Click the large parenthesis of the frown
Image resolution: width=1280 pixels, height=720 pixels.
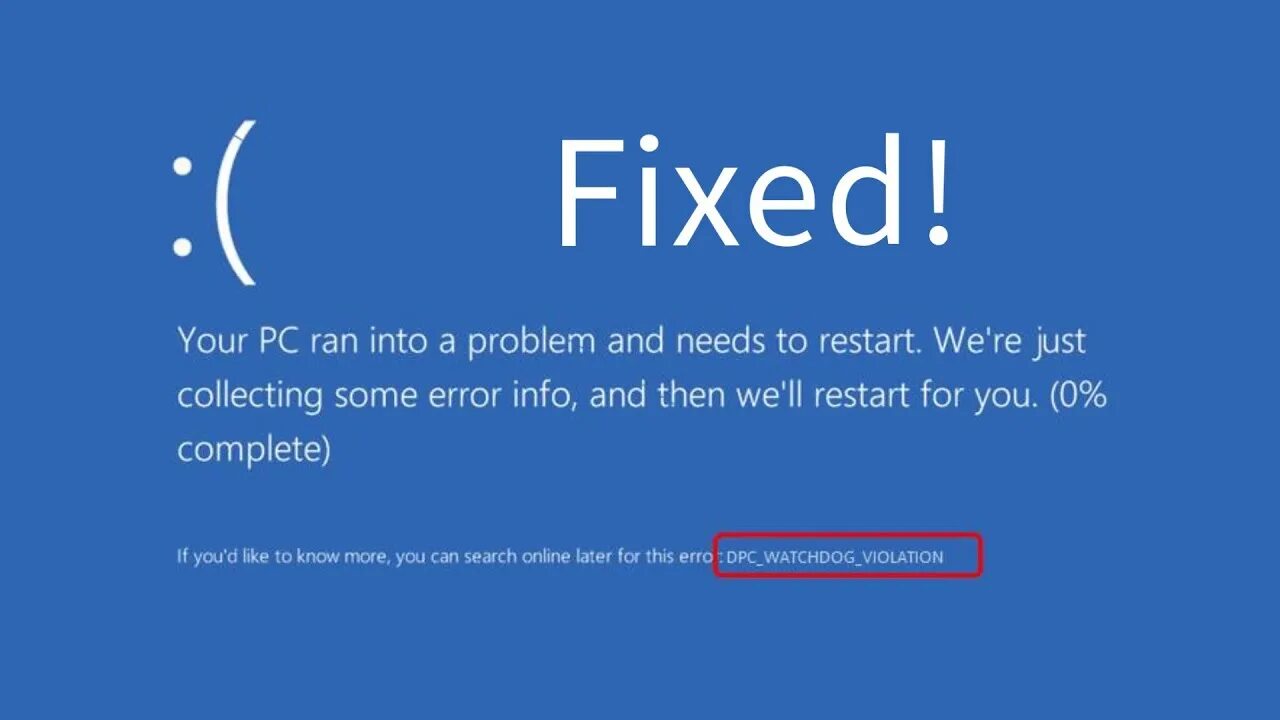236,203
